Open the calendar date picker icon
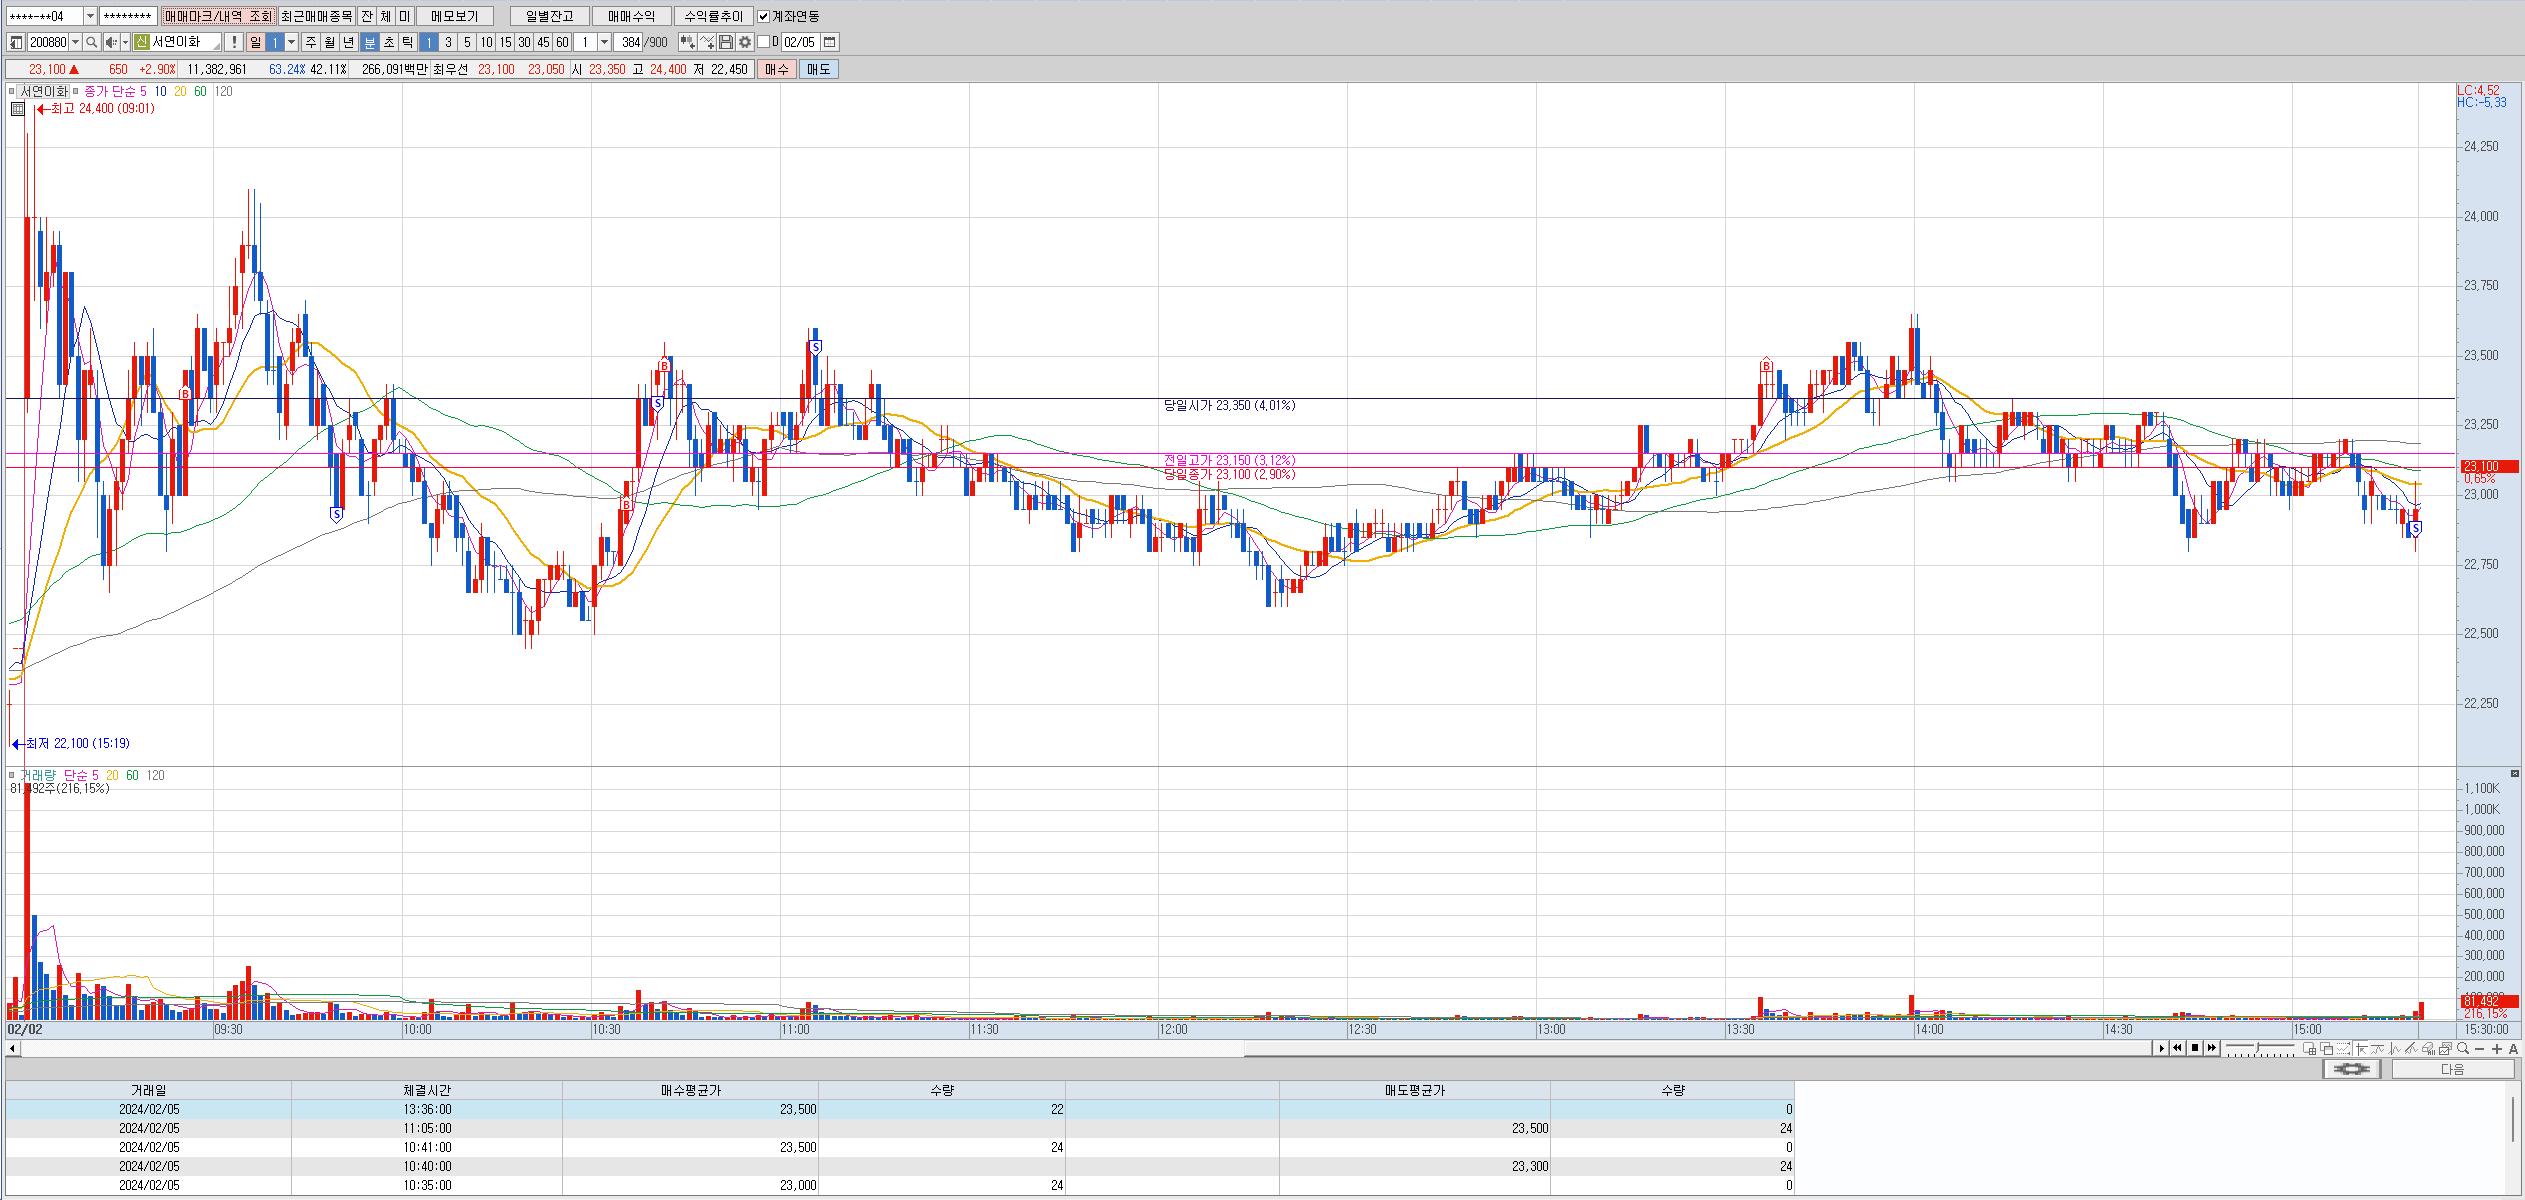This screenshot has height=1200, width=2525. pos(829,42)
